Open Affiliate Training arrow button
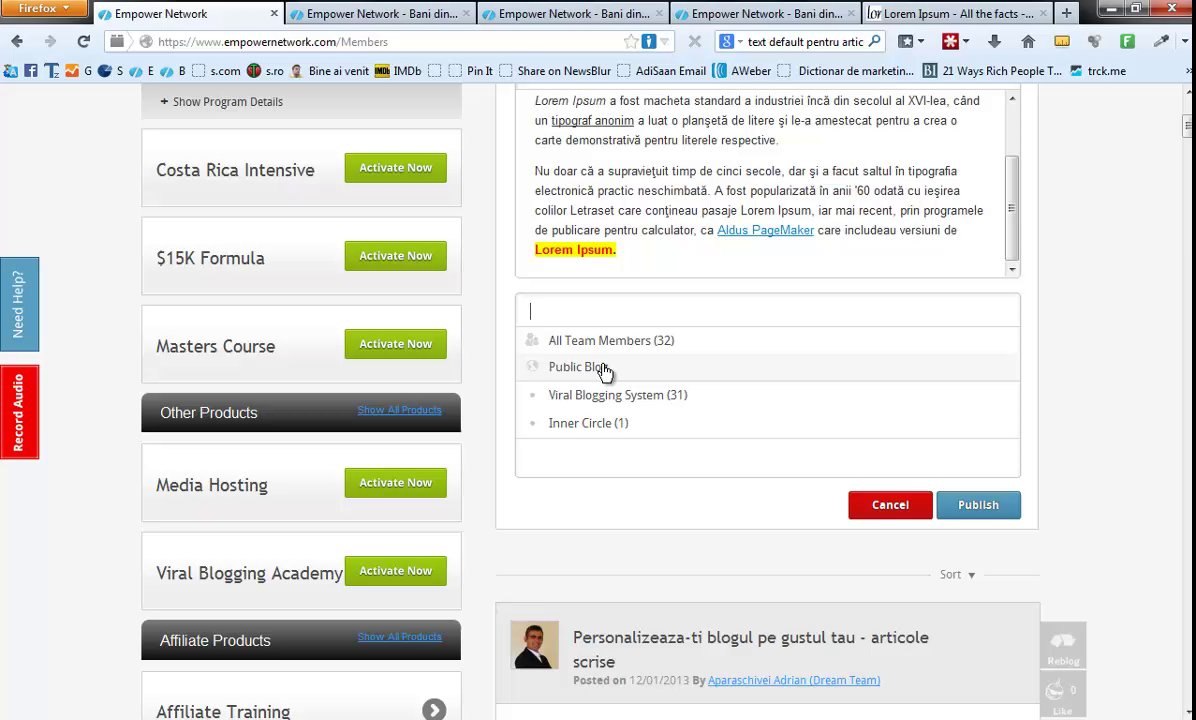Viewport: 1196px width, 720px height. point(434,710)
